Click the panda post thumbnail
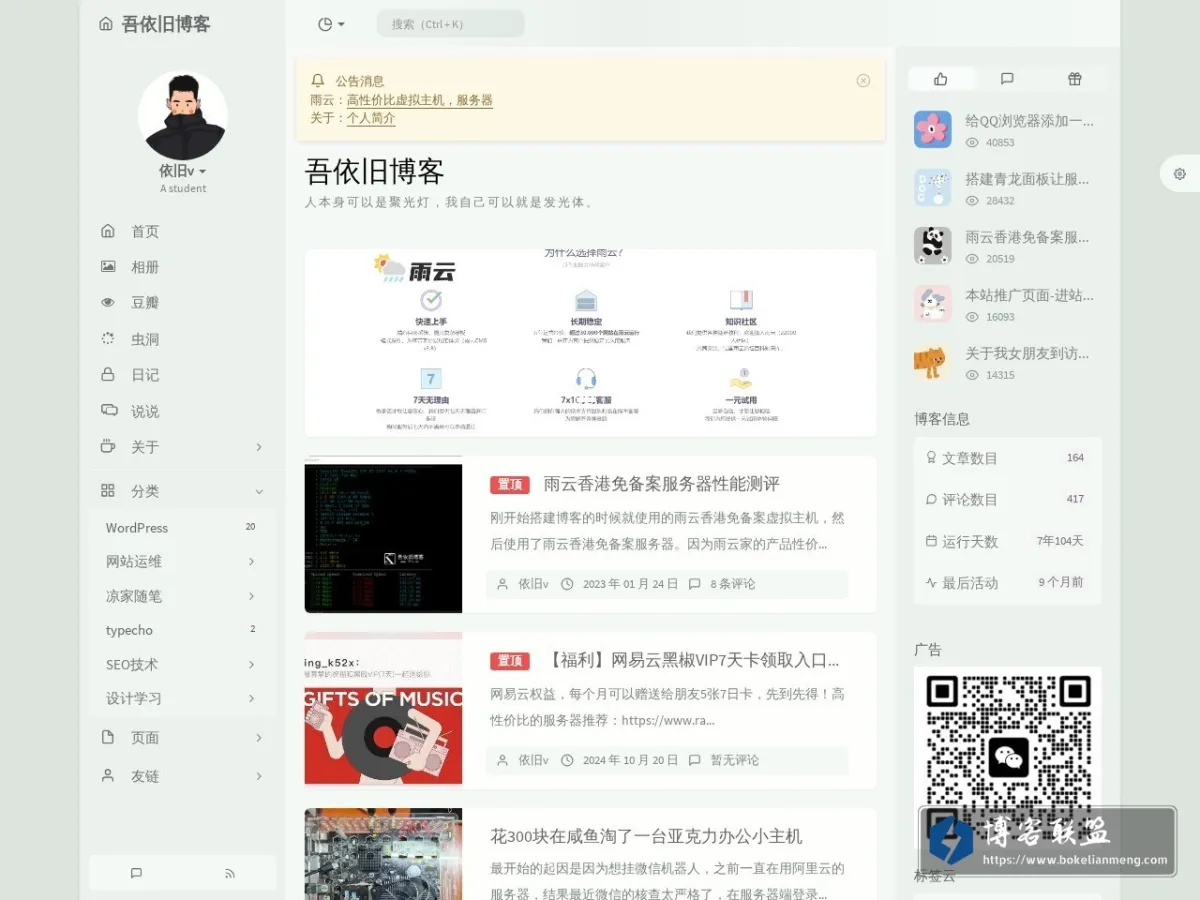This screenshot has height=900, width=1200. click(x=933, y=245)
